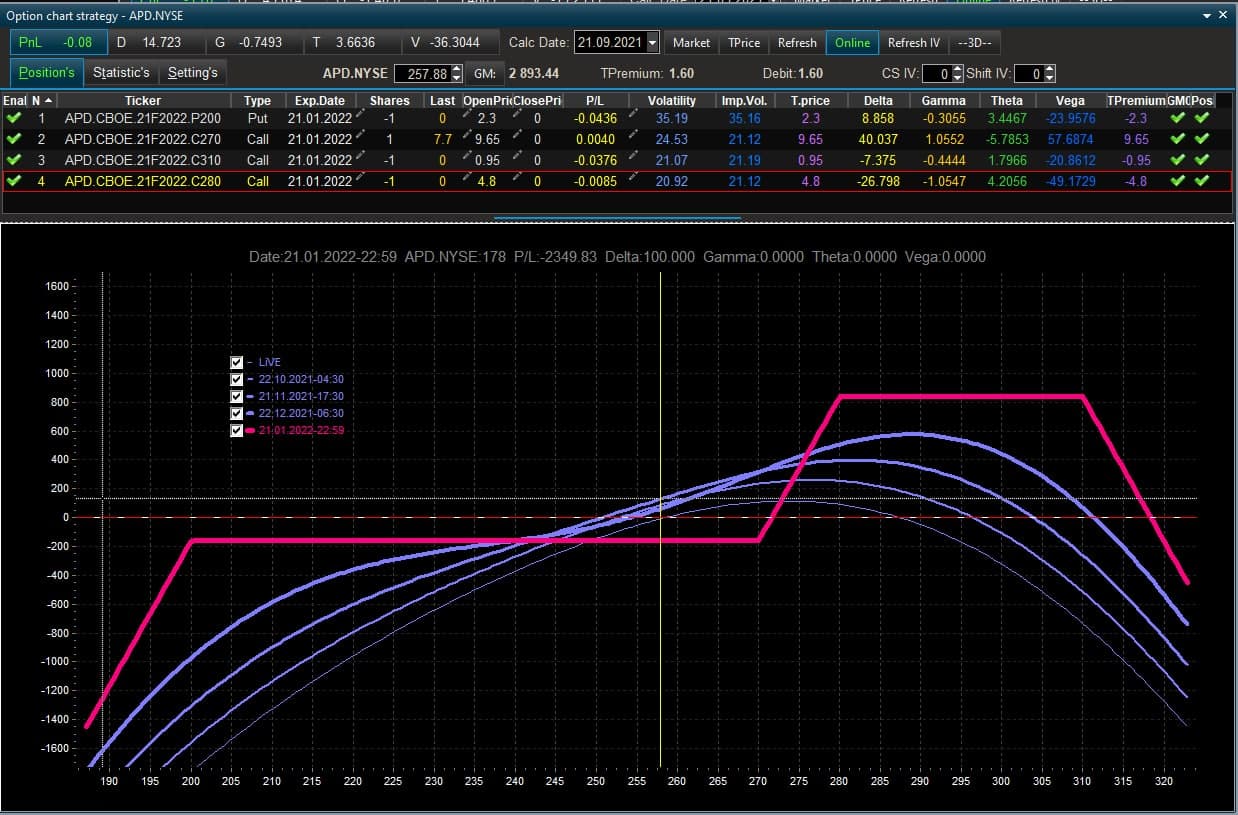
Task: Hide the 21.01.2022-22:59 expiration curve
Action: pyautogui.click(x=237, y=430)
